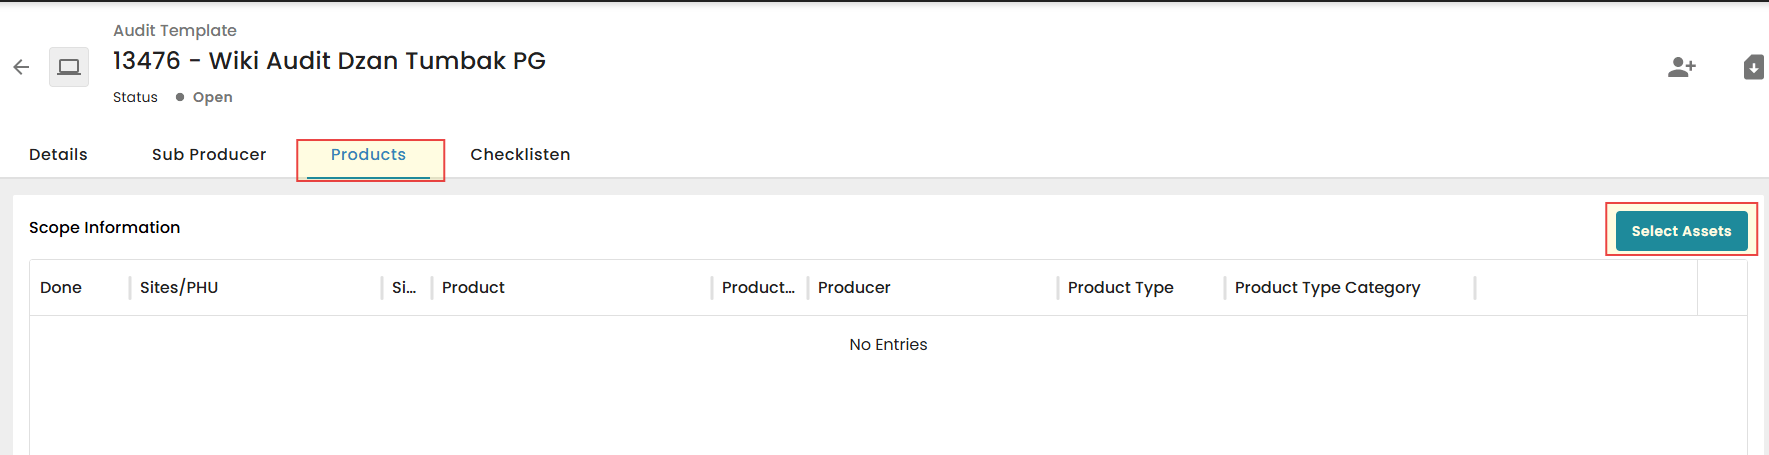Click the truncated Si... column header

(x=404, y=287)
